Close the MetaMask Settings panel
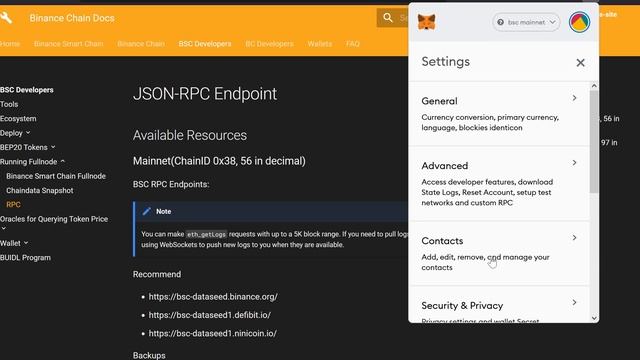This screenshot has height=360, width=640. [580, 62]
